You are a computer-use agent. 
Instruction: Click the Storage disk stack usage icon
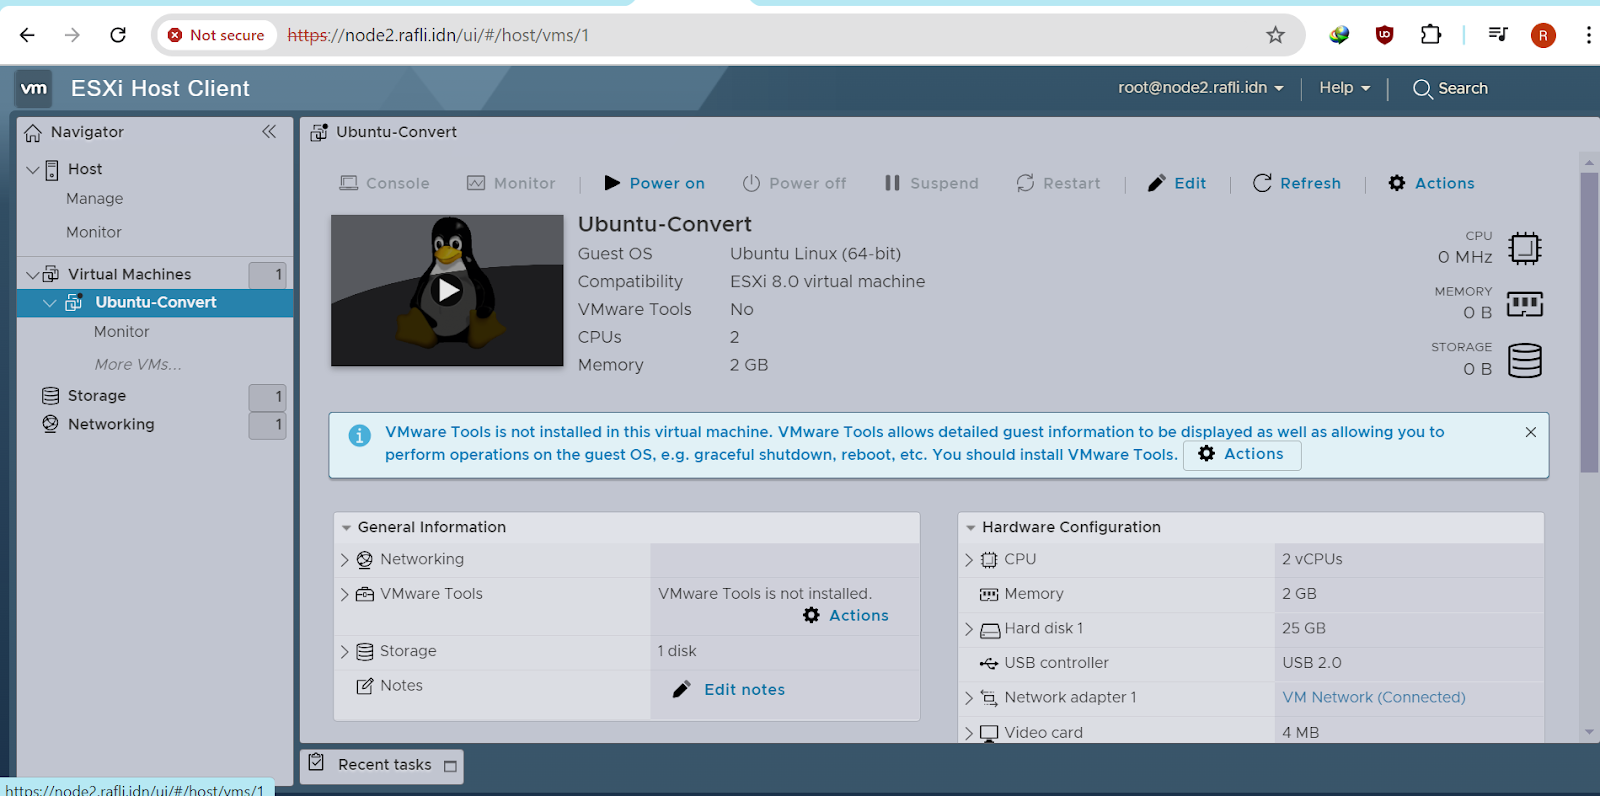coord(1525,360)
